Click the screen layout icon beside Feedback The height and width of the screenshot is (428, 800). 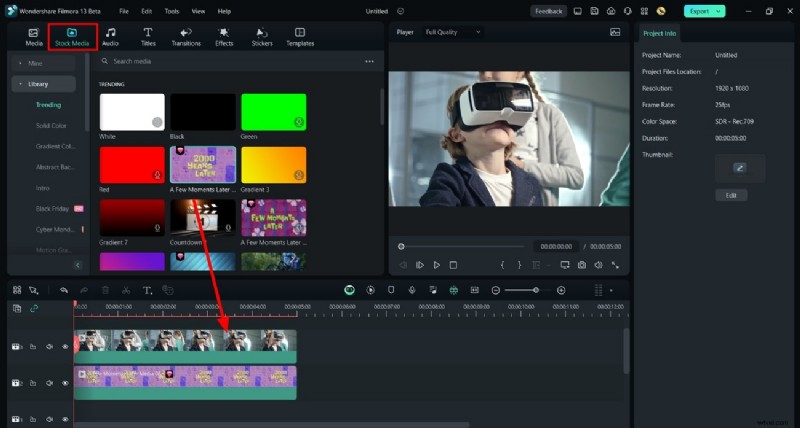tap(578, 11)
